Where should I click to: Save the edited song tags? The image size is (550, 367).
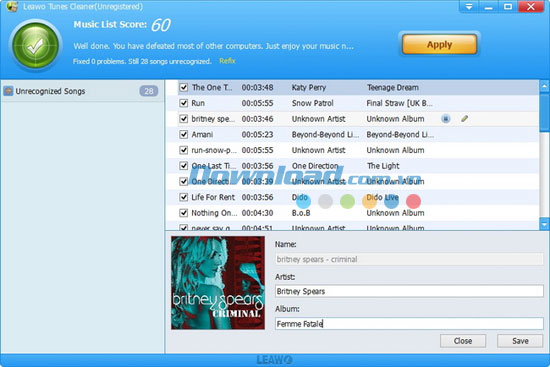coord(520,341)
